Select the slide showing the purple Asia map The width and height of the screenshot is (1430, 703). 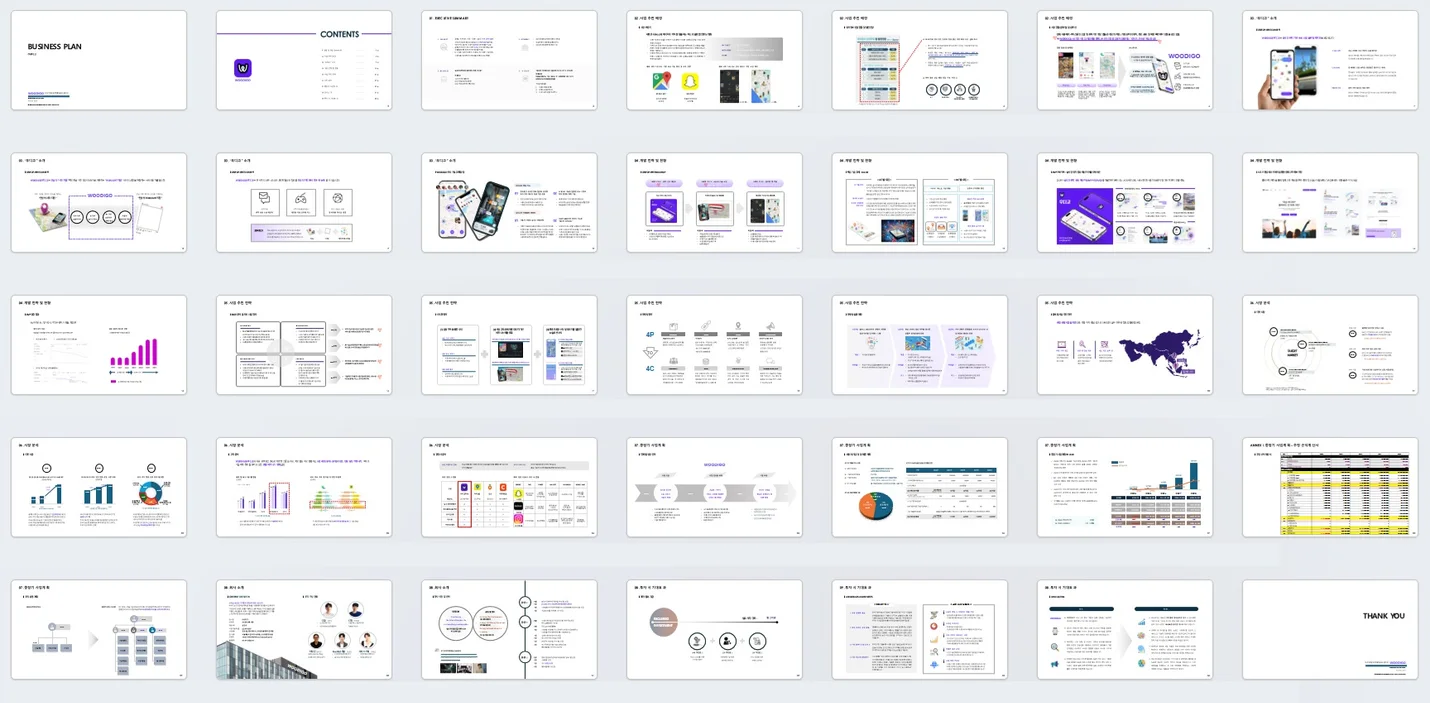coord(1124,345)
